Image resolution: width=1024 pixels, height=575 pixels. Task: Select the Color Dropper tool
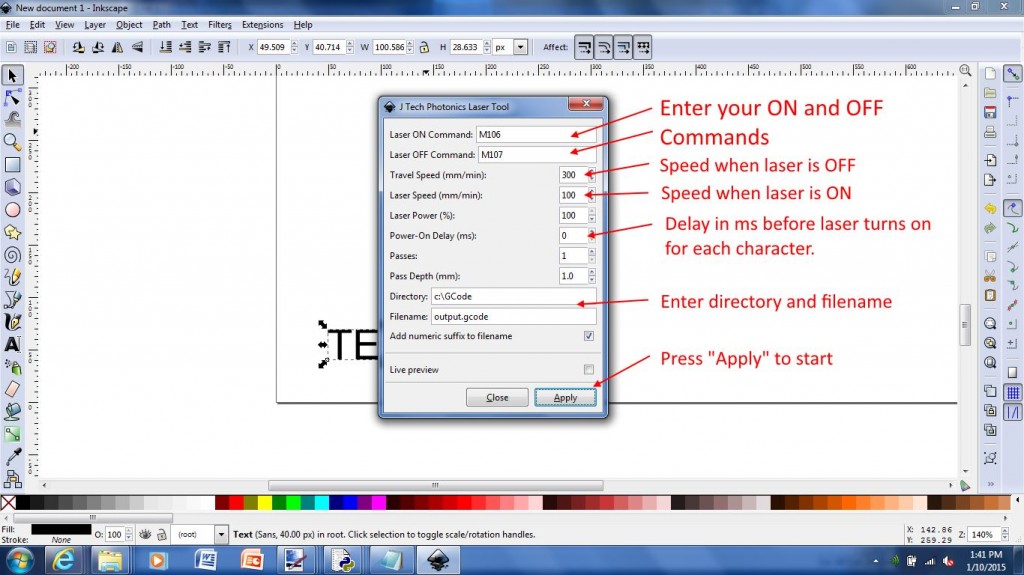point(12,456)
